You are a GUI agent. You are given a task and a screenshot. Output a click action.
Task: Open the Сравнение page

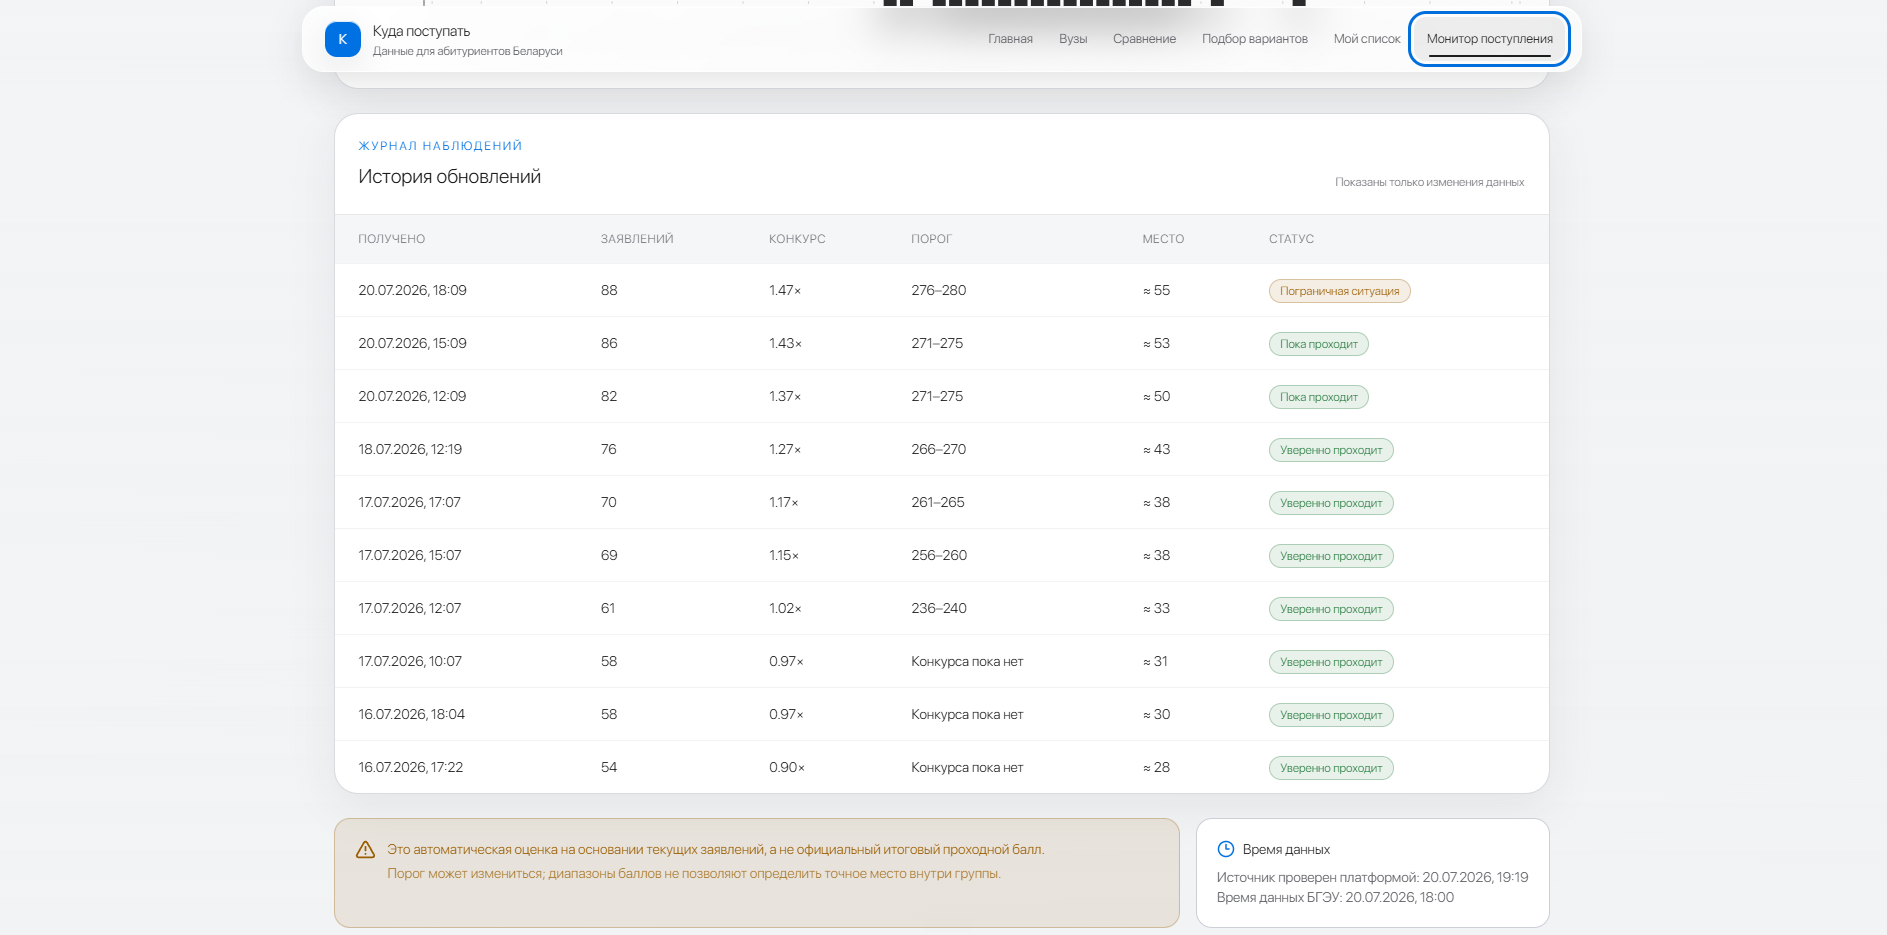[x=1144, y=39]
